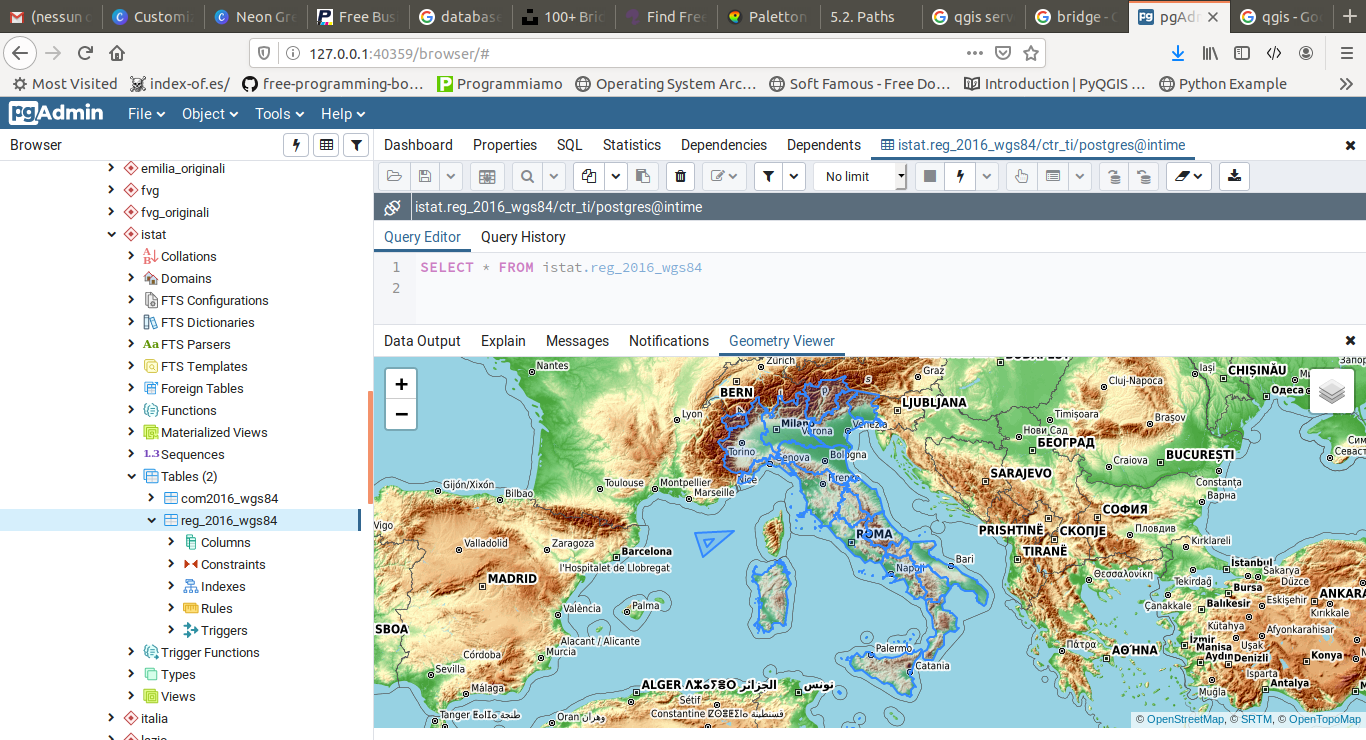Click into the SQL query editor text
The image size is (1366, 740).
561,268
